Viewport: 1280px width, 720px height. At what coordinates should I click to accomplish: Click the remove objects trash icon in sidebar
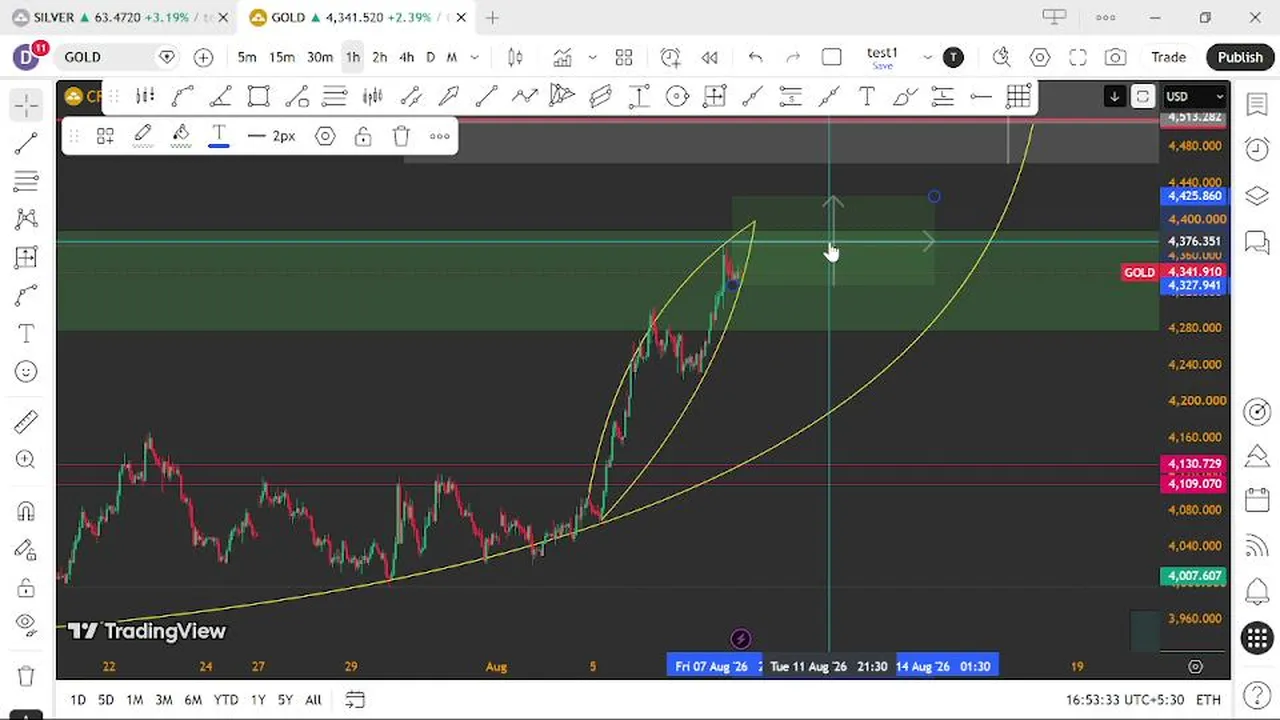click(27, 676)
